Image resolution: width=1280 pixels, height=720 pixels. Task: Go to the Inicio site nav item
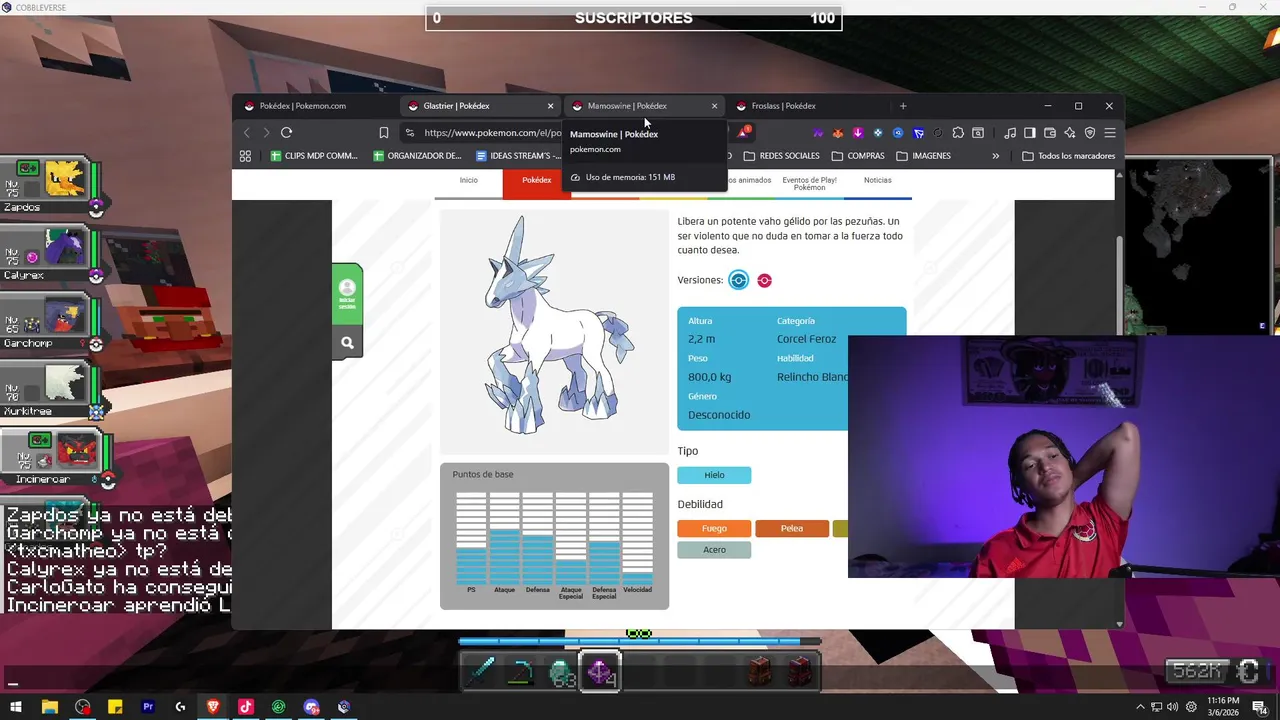click(468, 180)
